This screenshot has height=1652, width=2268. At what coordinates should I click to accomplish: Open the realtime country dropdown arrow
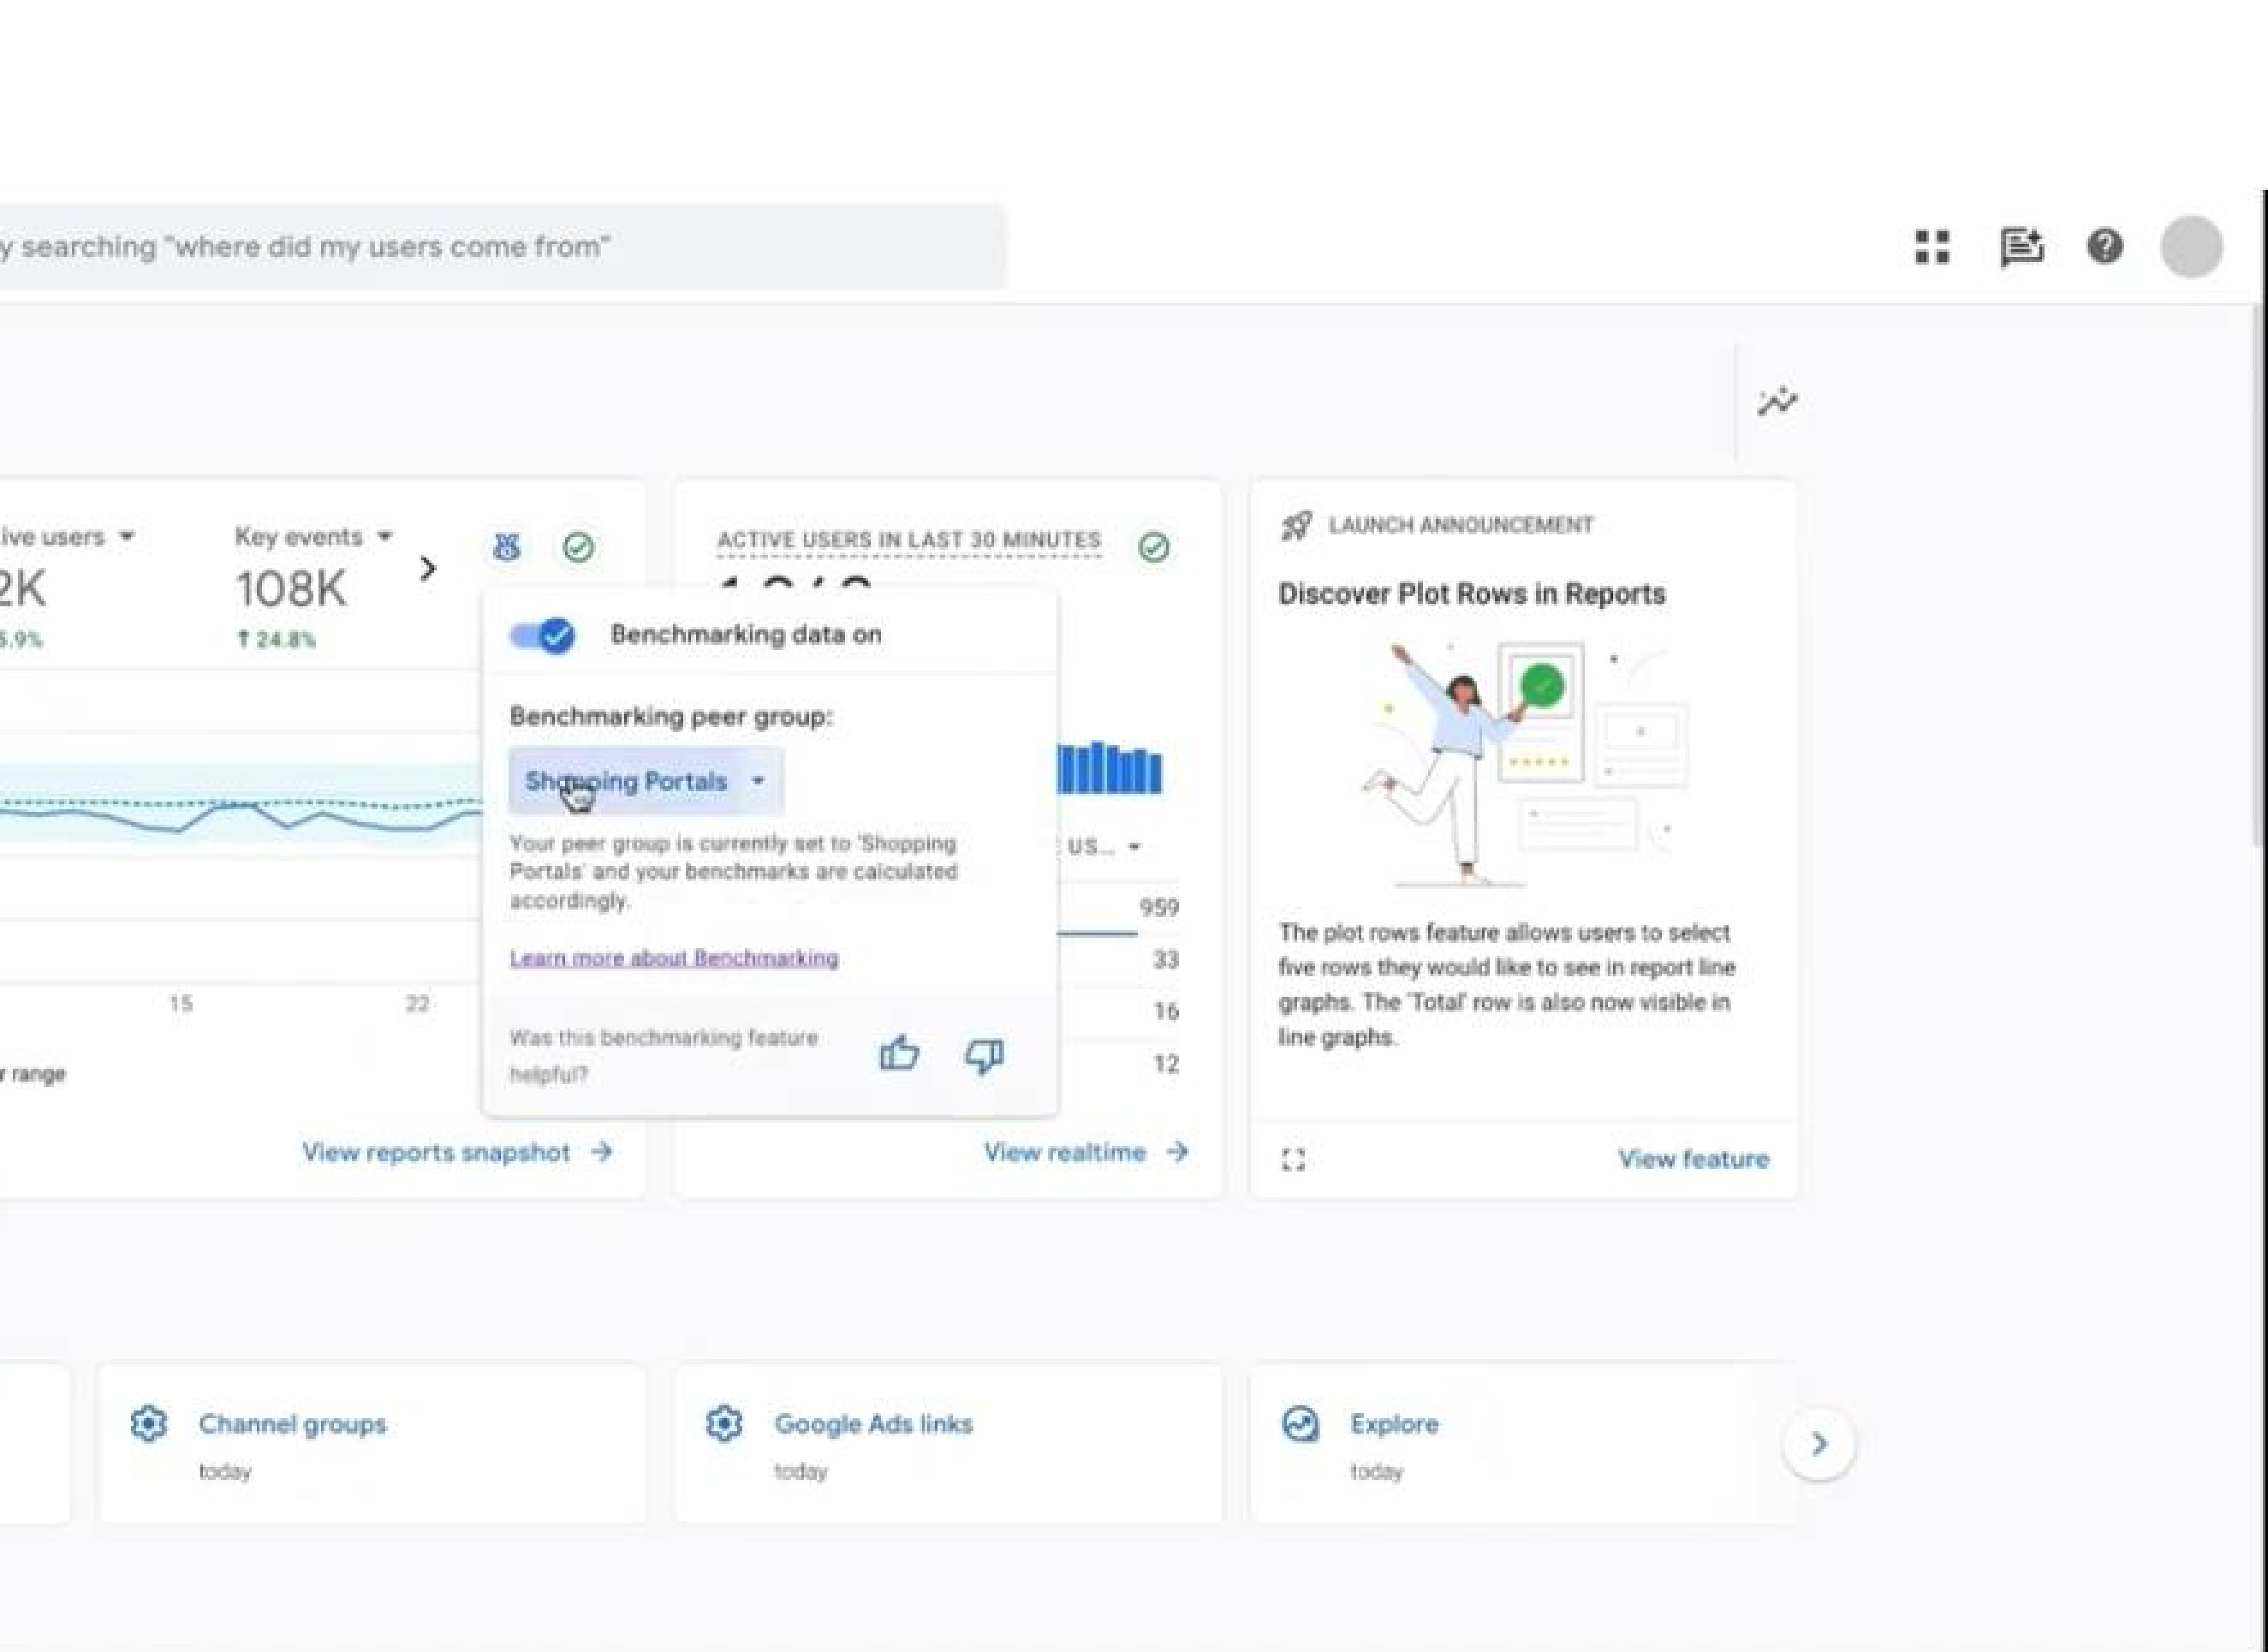(x=1134, y=847)
